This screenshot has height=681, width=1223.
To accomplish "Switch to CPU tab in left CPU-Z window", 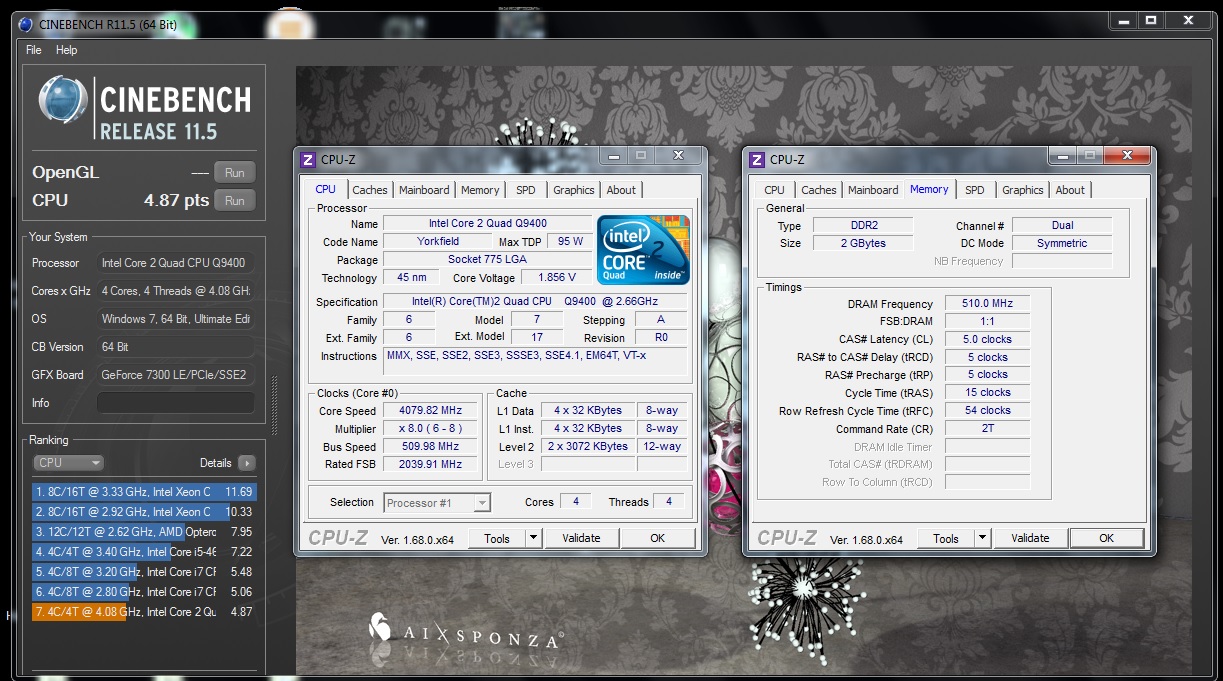I will tap(326, 189).
